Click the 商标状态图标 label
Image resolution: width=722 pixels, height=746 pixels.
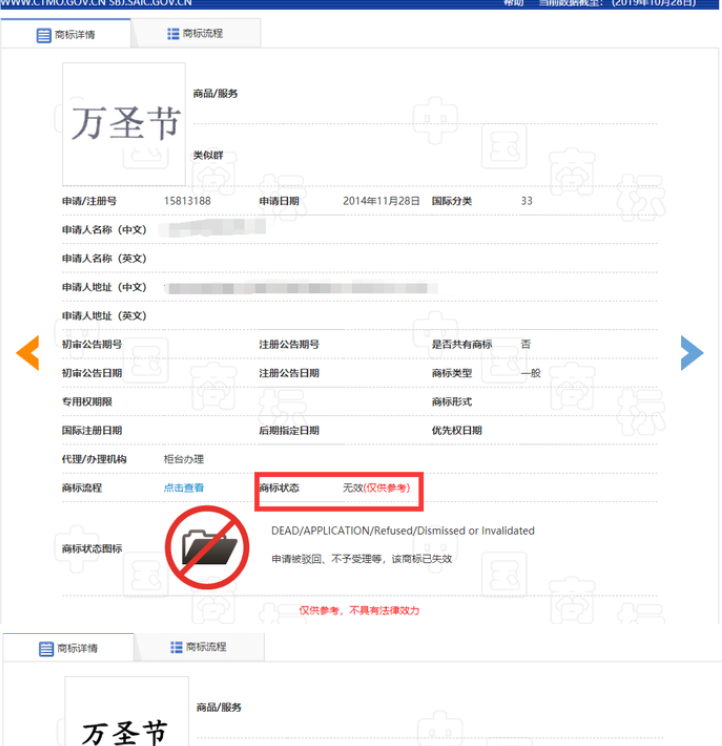click(x=92, y=549)
